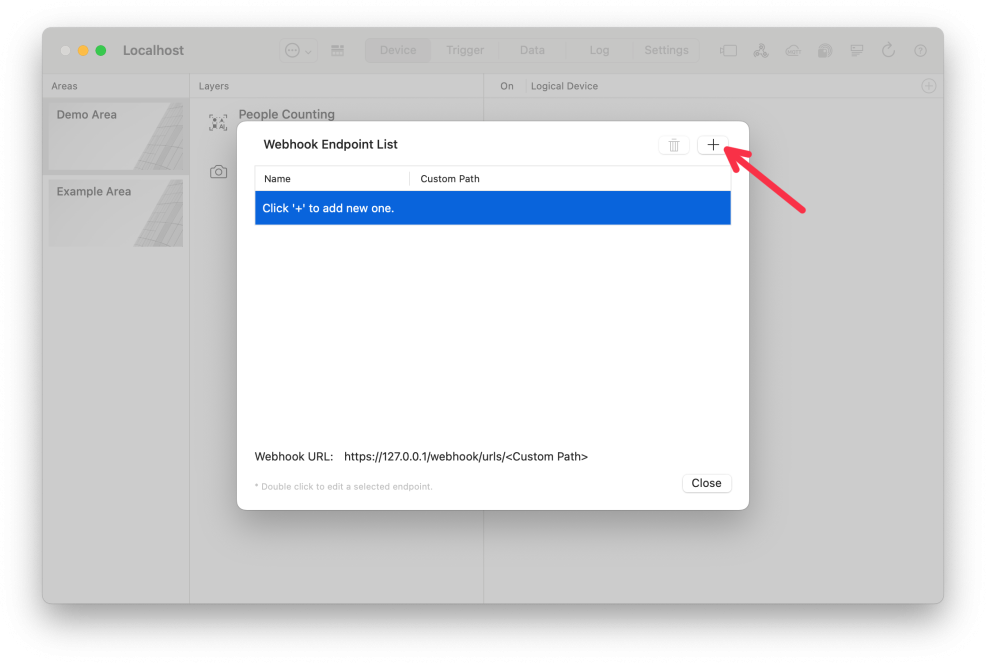This screenshot has width=986, height=663.
Task: Add a logical device with plus icon
Action: click(928, 86)
